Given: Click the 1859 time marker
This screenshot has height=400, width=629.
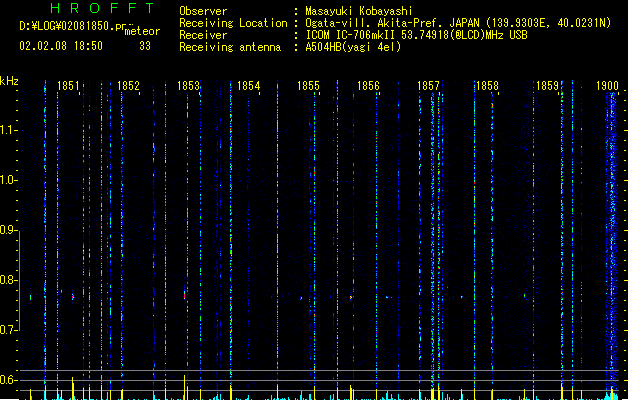Looking at the screenshot, I should (547, 86).
